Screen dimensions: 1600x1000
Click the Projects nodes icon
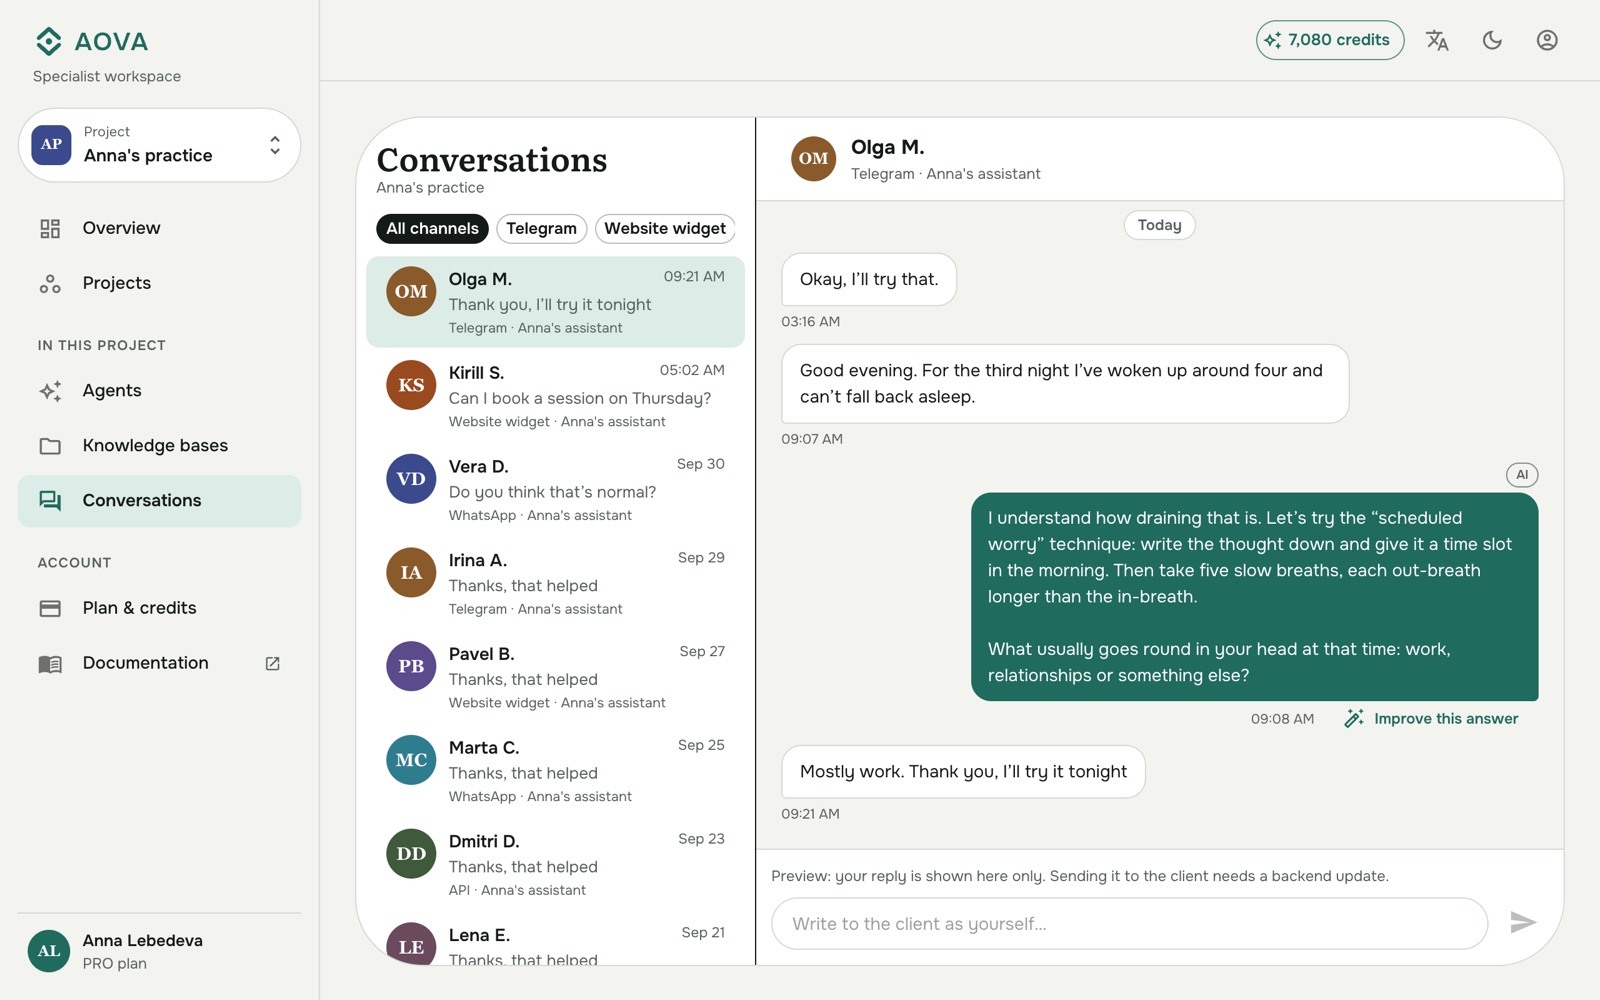point(50,283)
